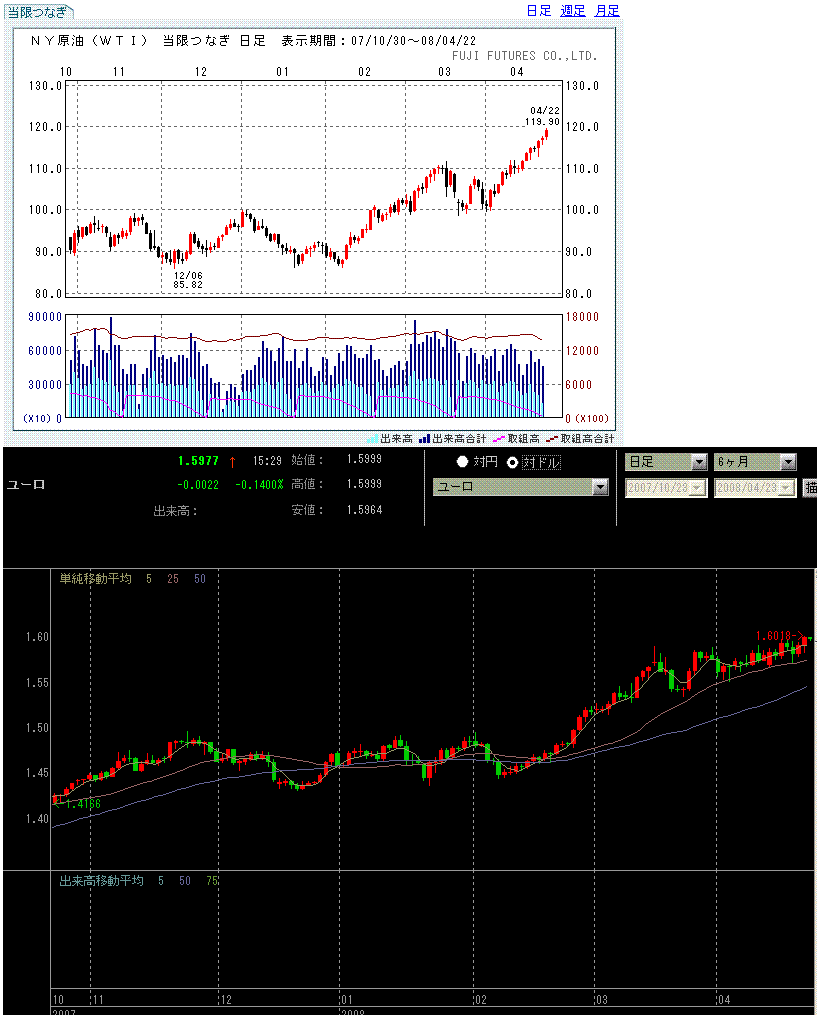The image size is (817, 1015).
Task: Click the 12/06 85.82 low price label
Action: 188,279
